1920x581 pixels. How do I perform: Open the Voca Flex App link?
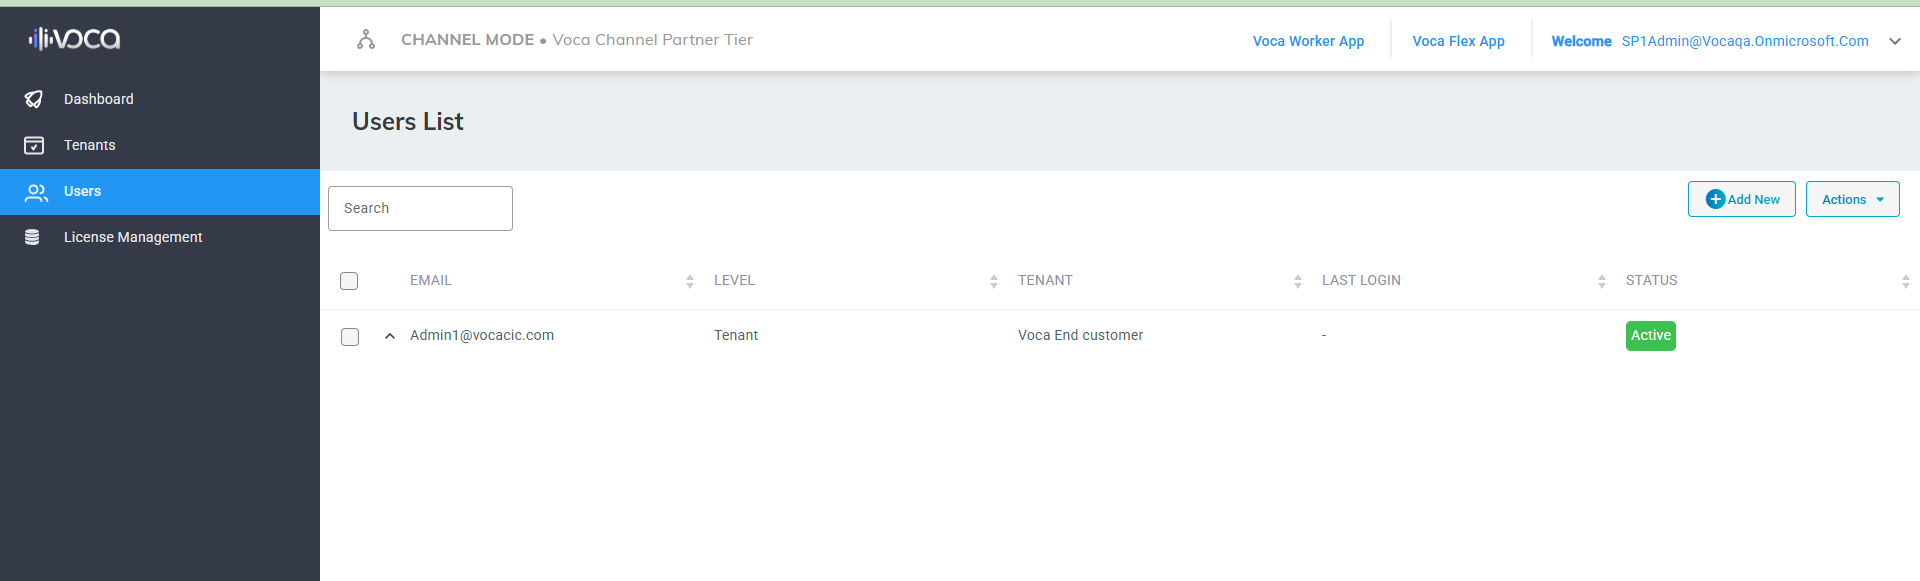click(x=1458, y=41)
